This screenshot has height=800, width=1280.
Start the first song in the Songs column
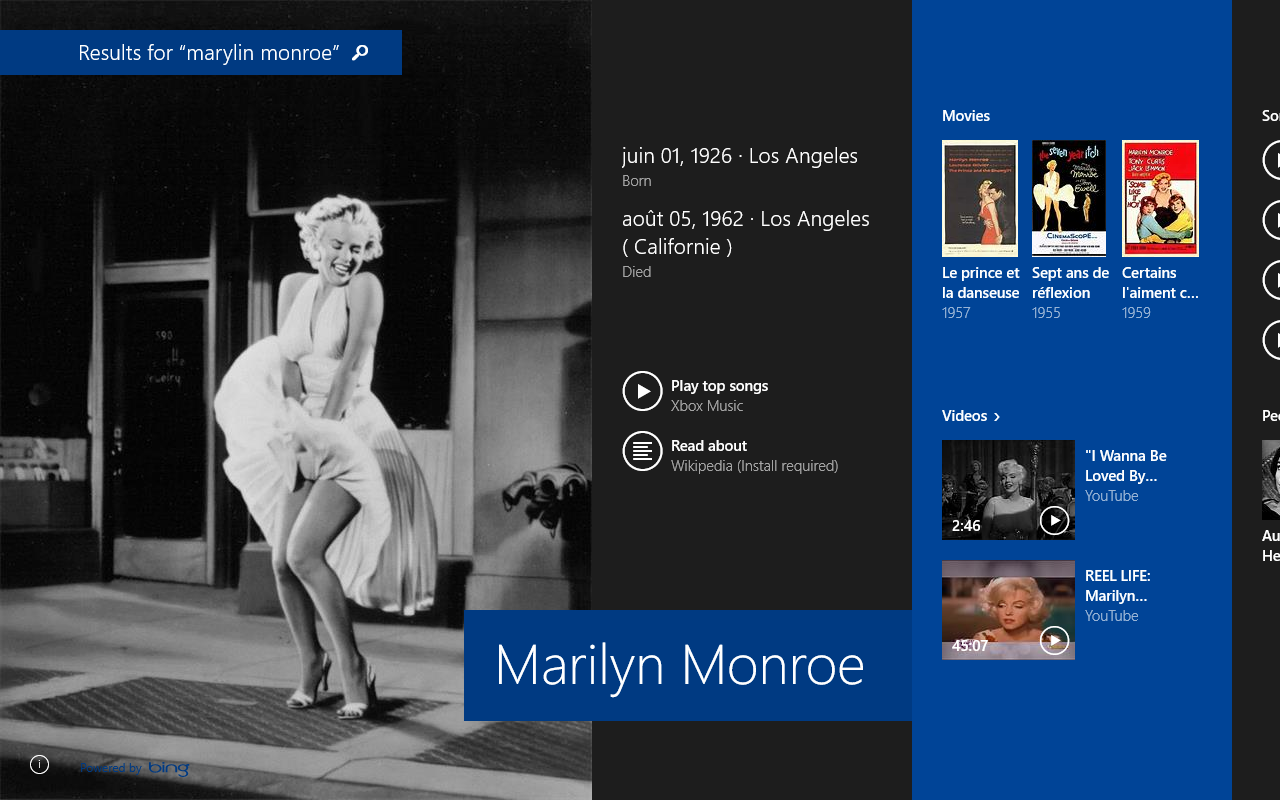tap(1272, 160)
